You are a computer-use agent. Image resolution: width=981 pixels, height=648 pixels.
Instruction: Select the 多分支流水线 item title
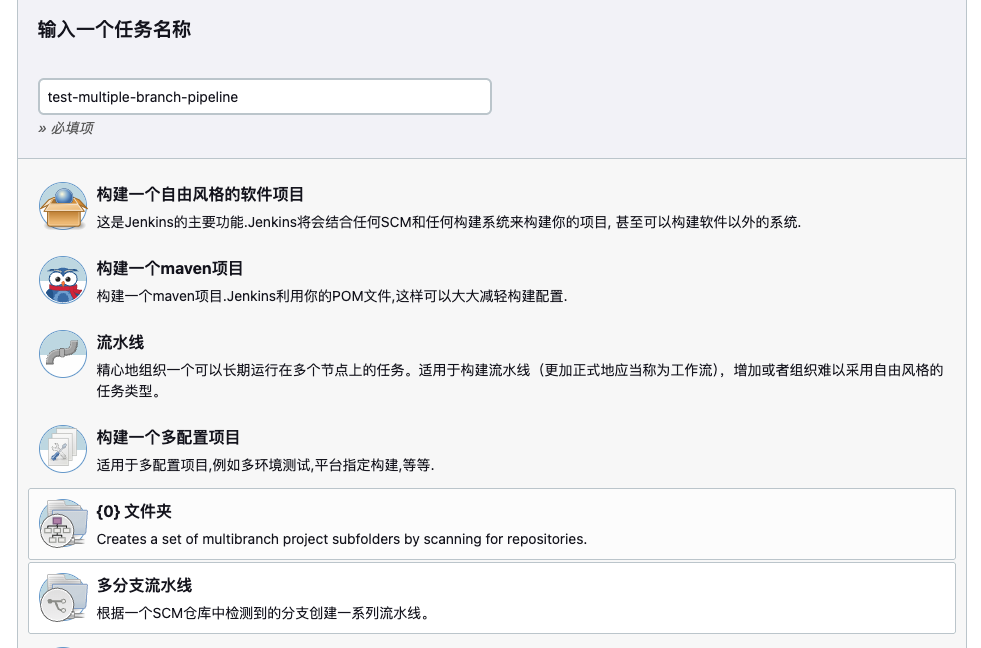tap(144, 585)
